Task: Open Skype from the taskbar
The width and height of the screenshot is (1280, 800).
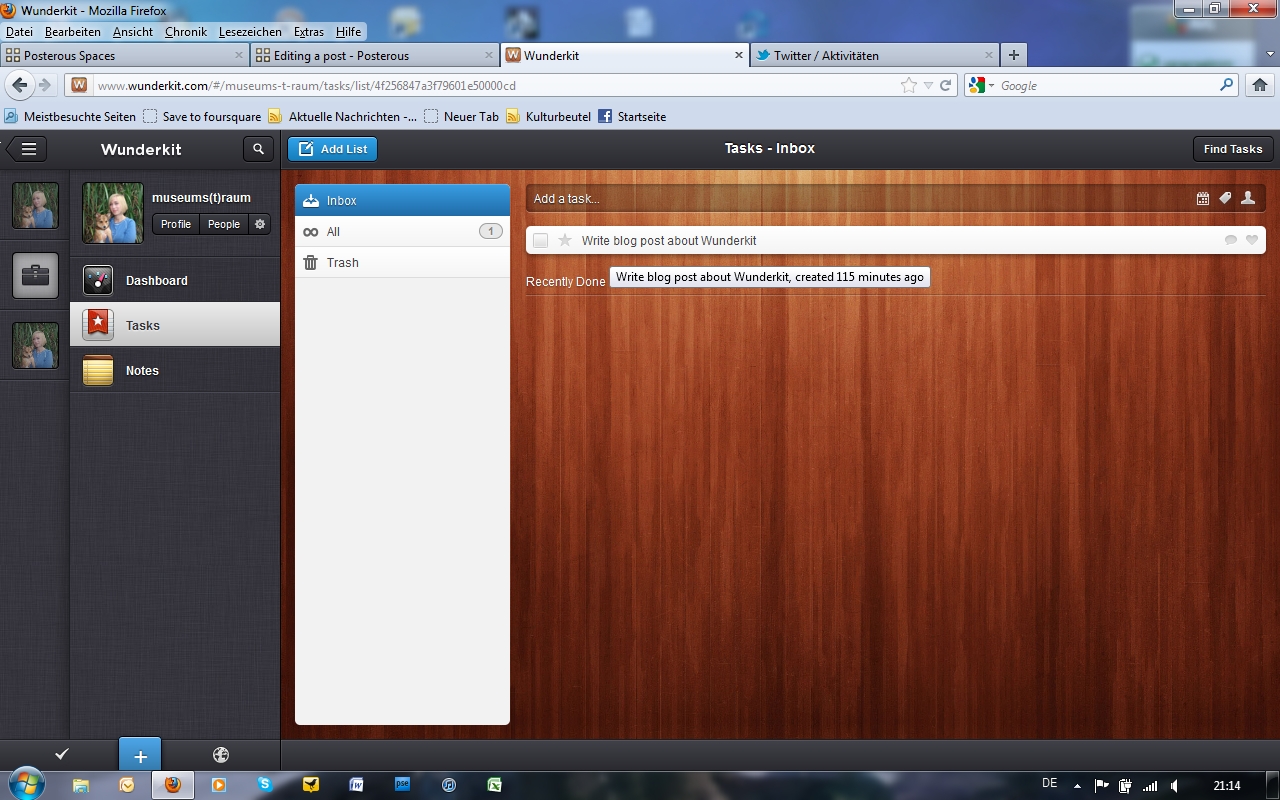Action: (x=264, y=785)
